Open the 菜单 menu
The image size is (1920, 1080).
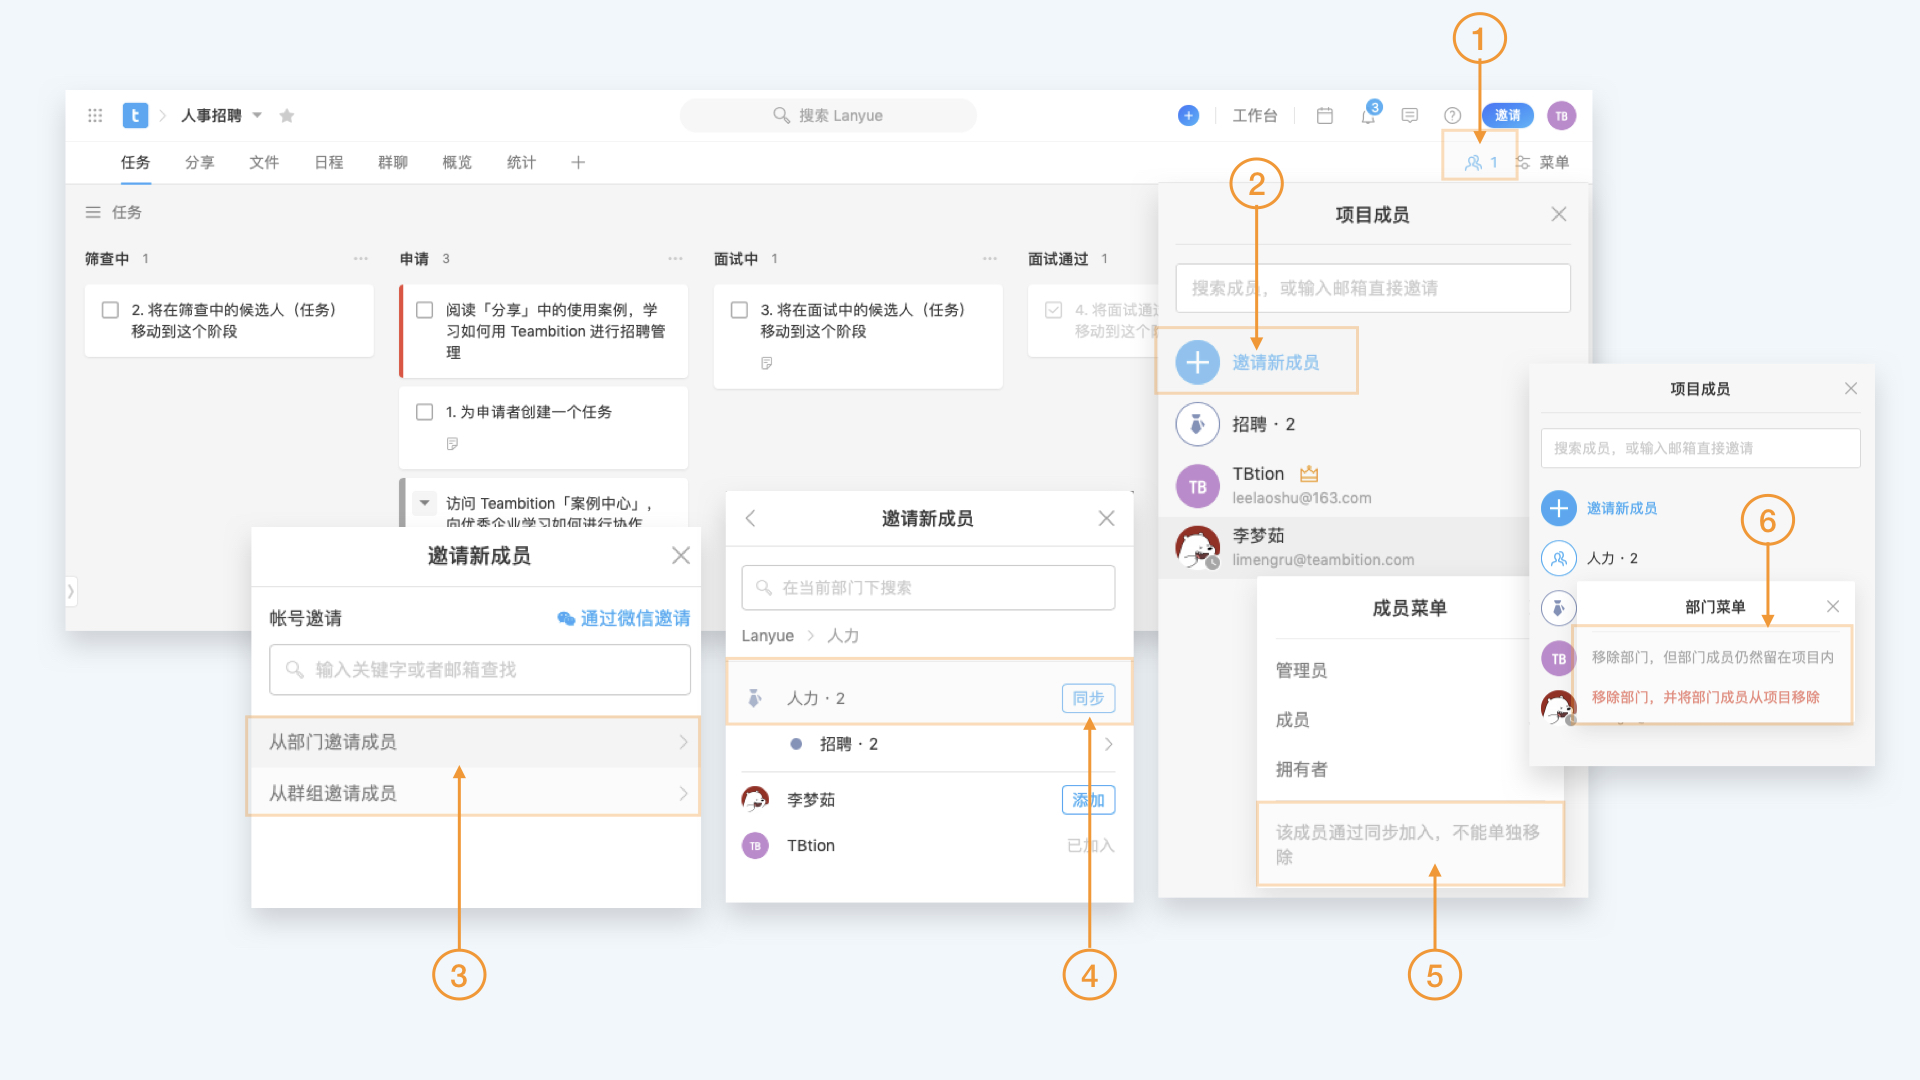pyautogui.click(x=1543, y=163)
